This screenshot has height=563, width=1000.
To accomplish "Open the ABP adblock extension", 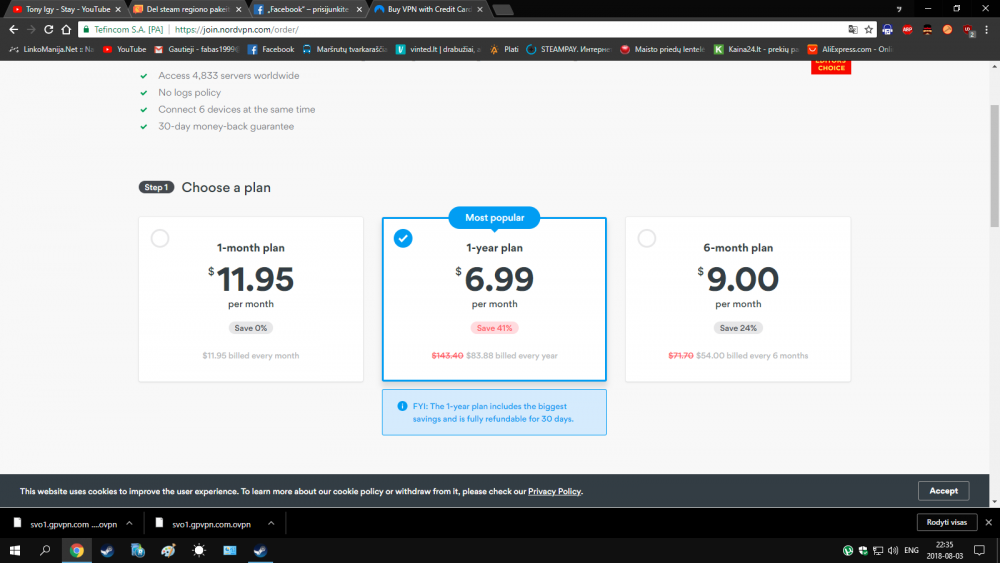I will pos(908,29).
